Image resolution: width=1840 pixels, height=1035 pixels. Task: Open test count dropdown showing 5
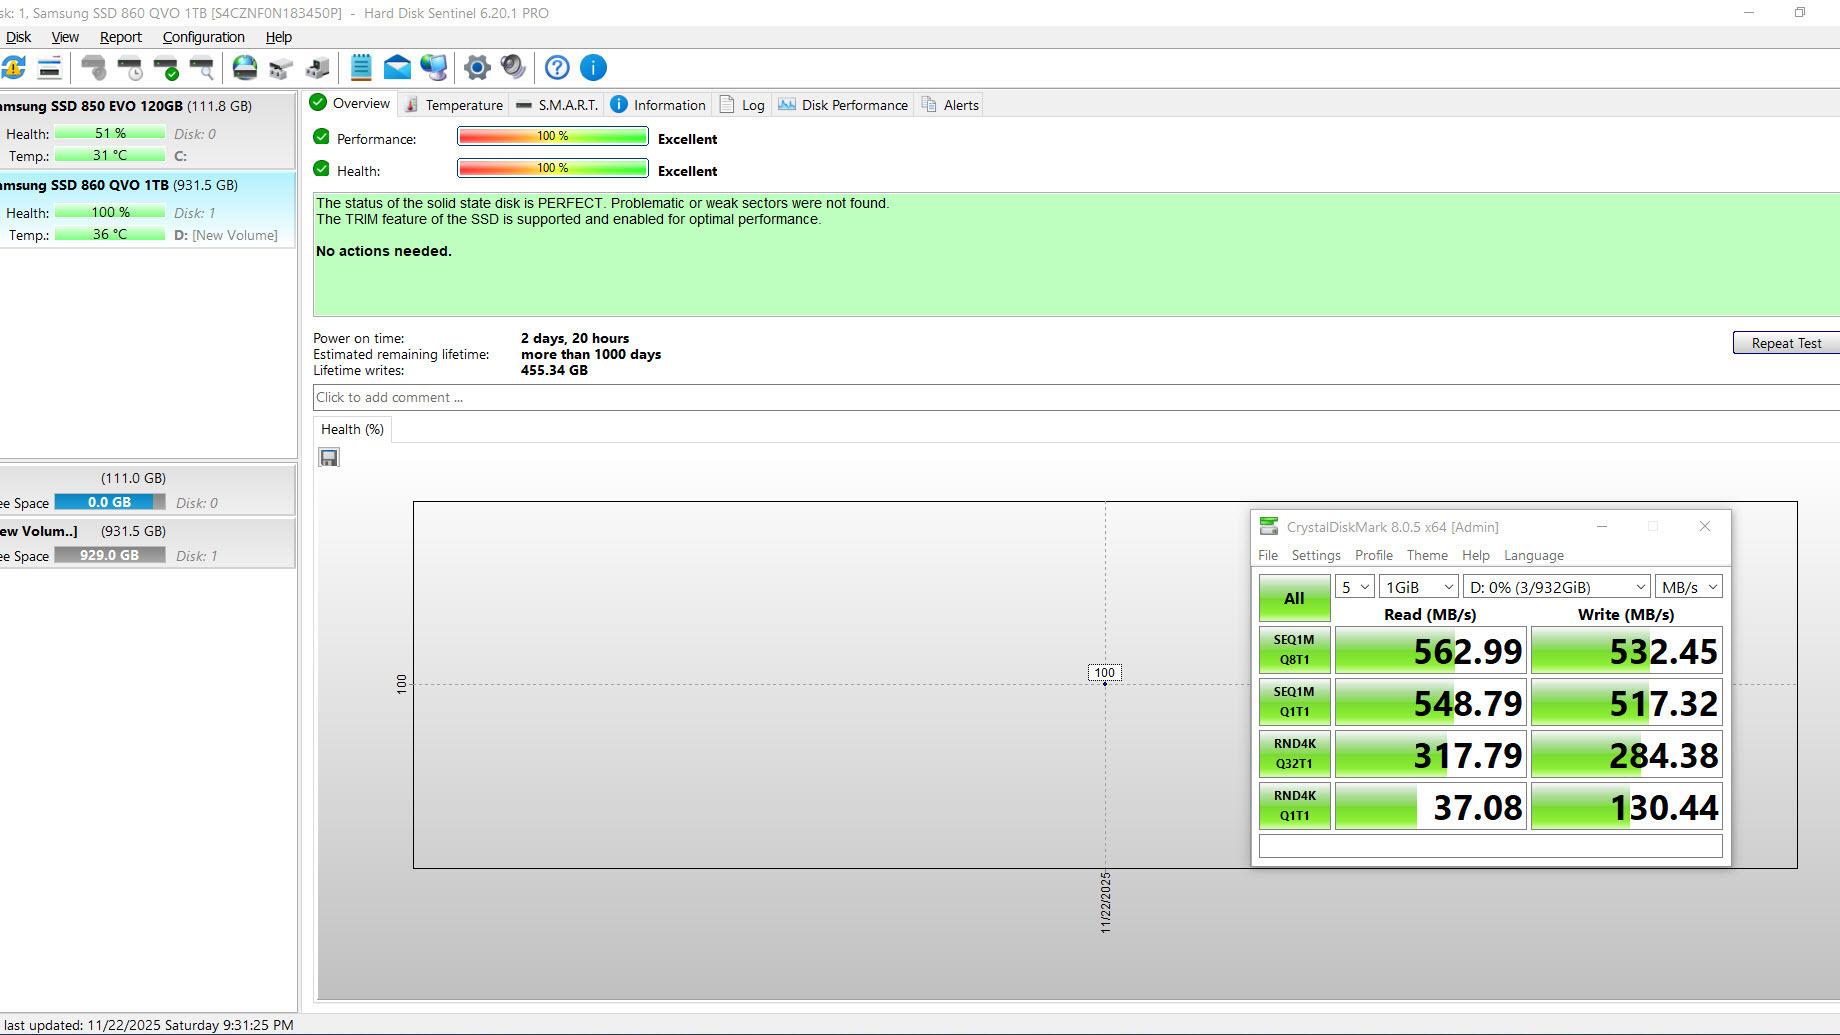[1354, 587]
